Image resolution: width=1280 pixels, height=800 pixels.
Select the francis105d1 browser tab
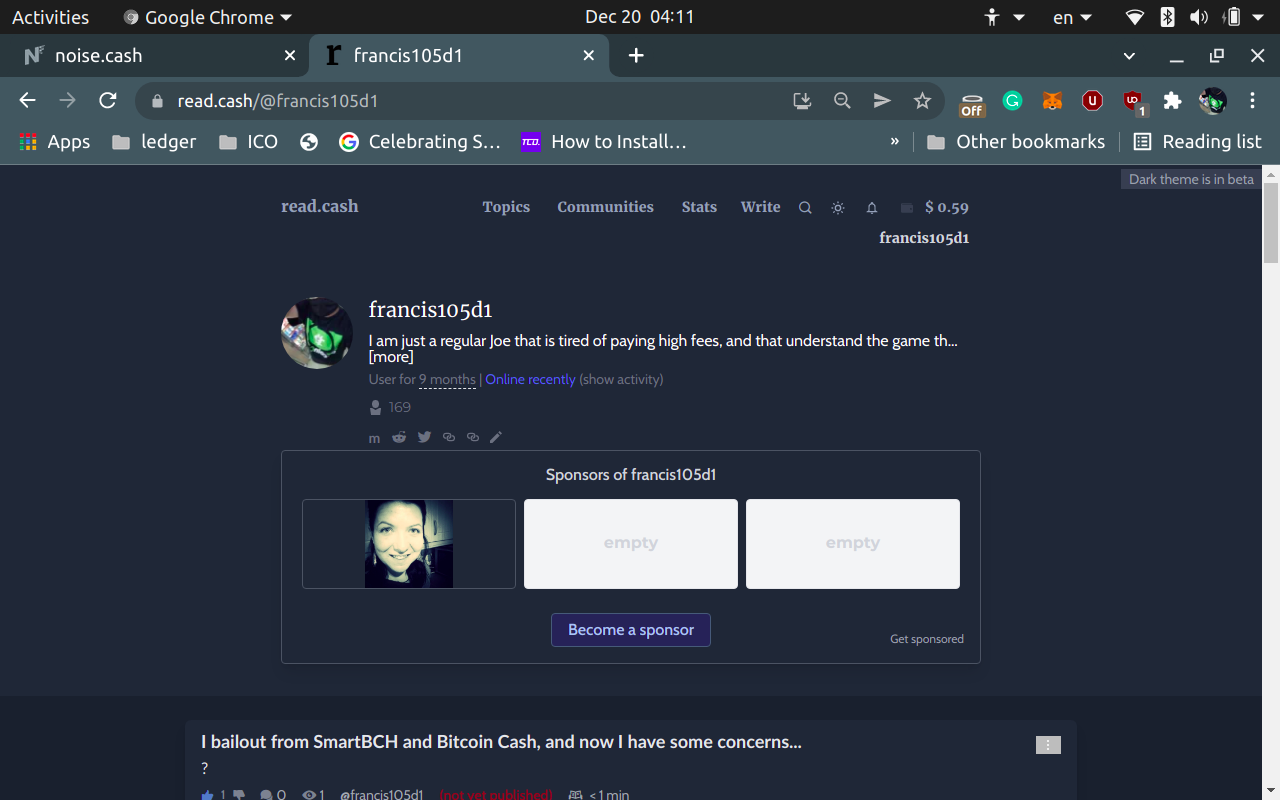(x=459, y=56)
